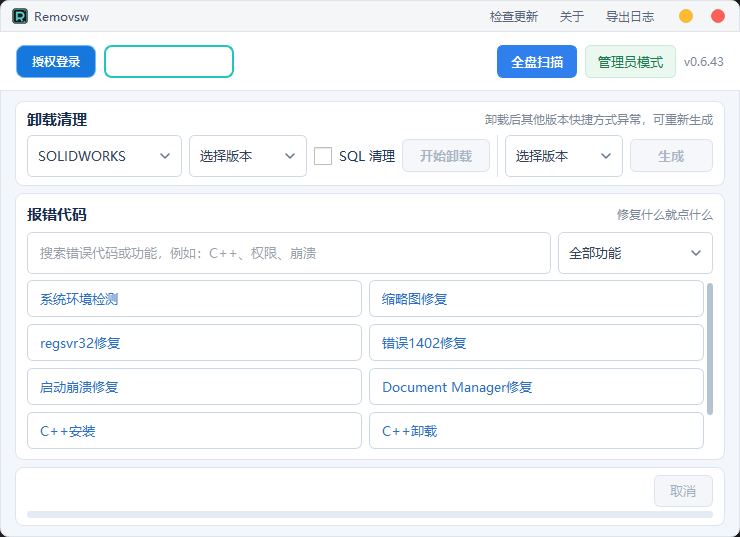Click 错误1402修复

536,343
